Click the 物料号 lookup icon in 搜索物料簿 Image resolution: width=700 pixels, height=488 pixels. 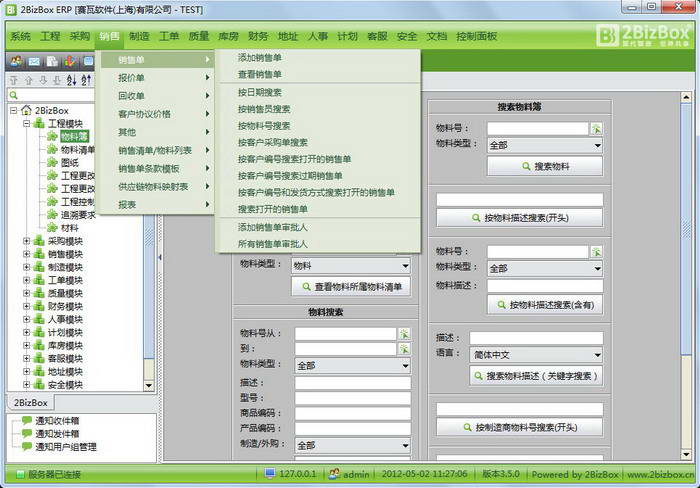(596, 129)
